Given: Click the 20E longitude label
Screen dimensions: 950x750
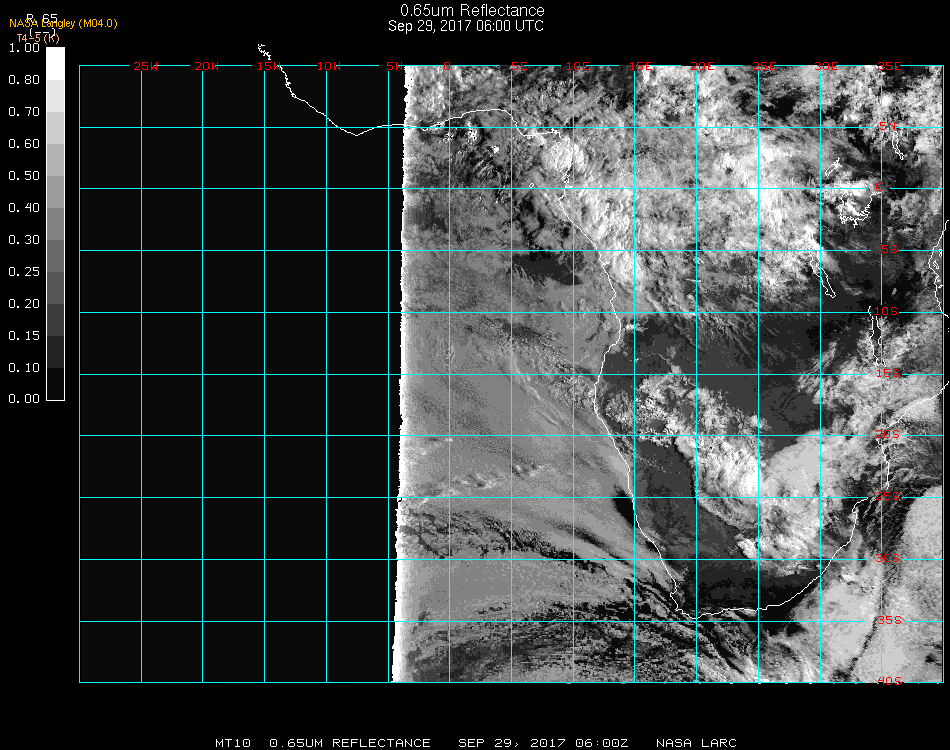Looking at the screenshot, I should 703,66.
